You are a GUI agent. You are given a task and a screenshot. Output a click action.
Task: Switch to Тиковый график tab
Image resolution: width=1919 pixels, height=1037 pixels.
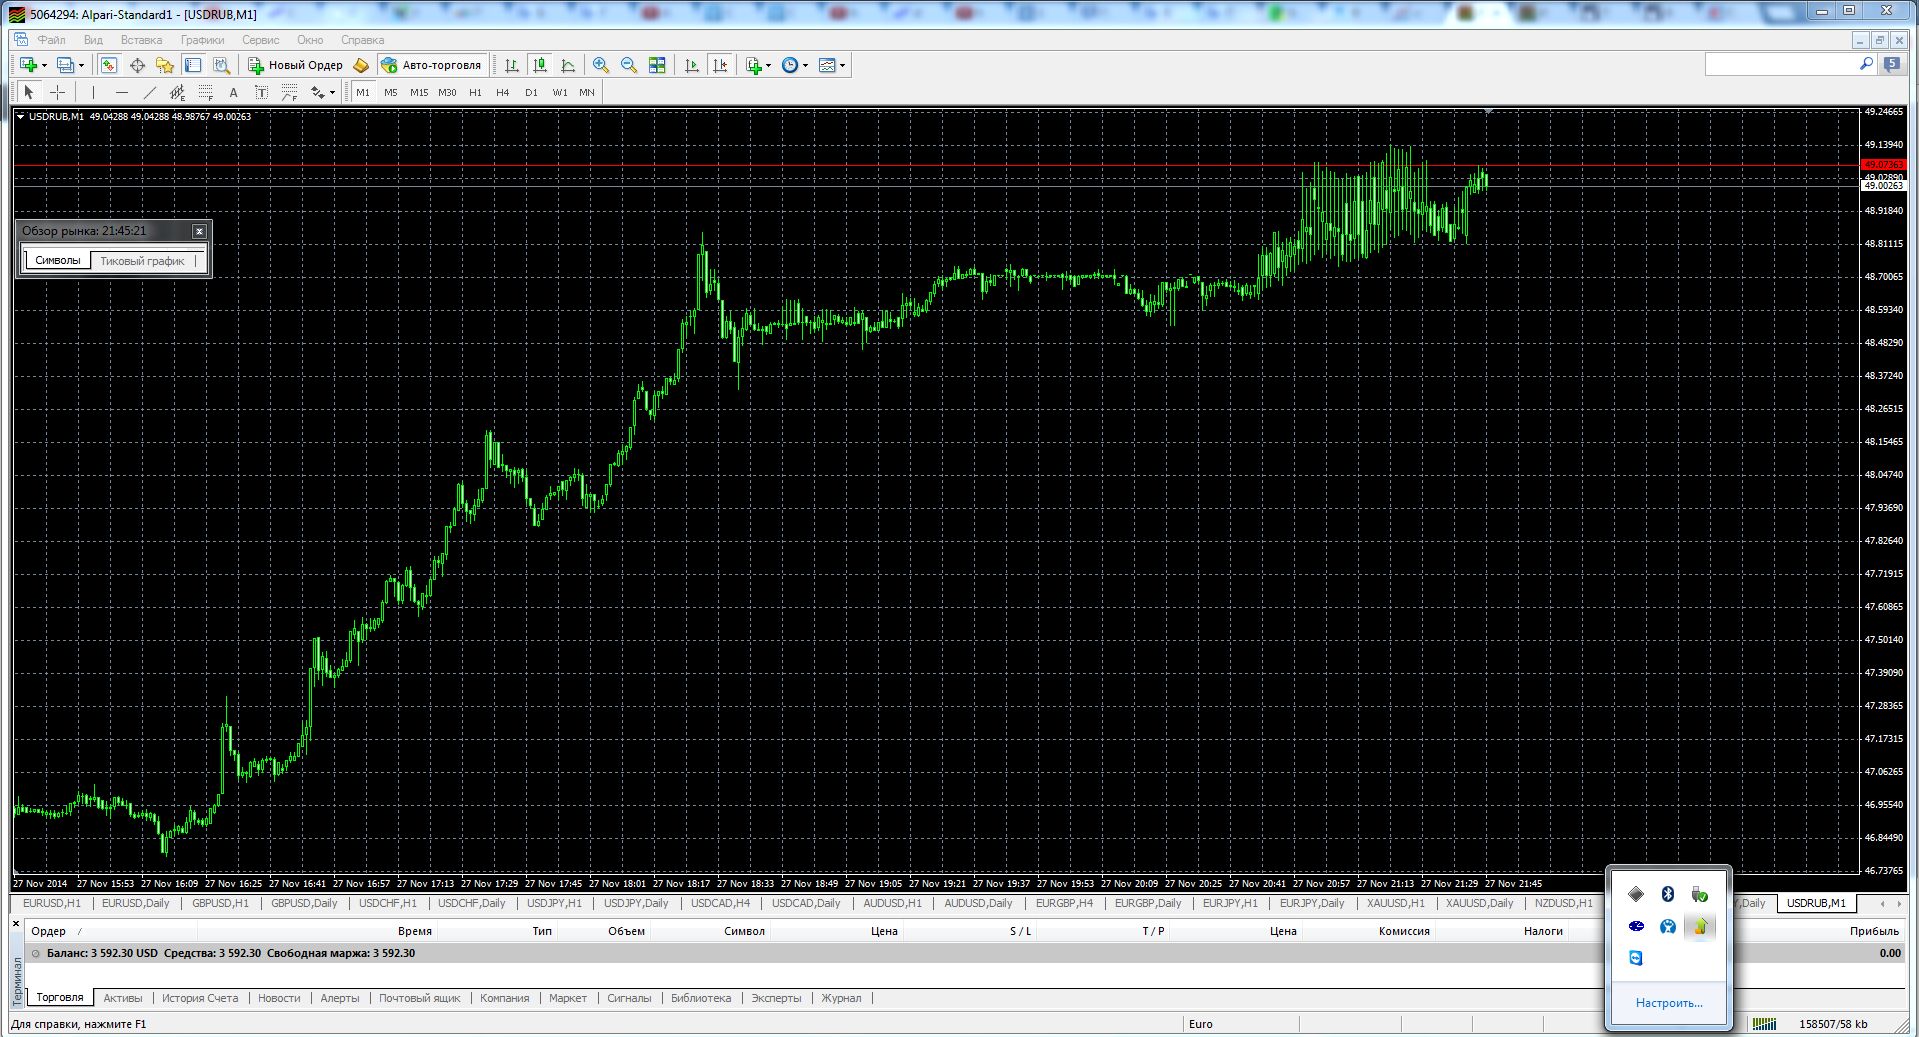coord(142,261)
